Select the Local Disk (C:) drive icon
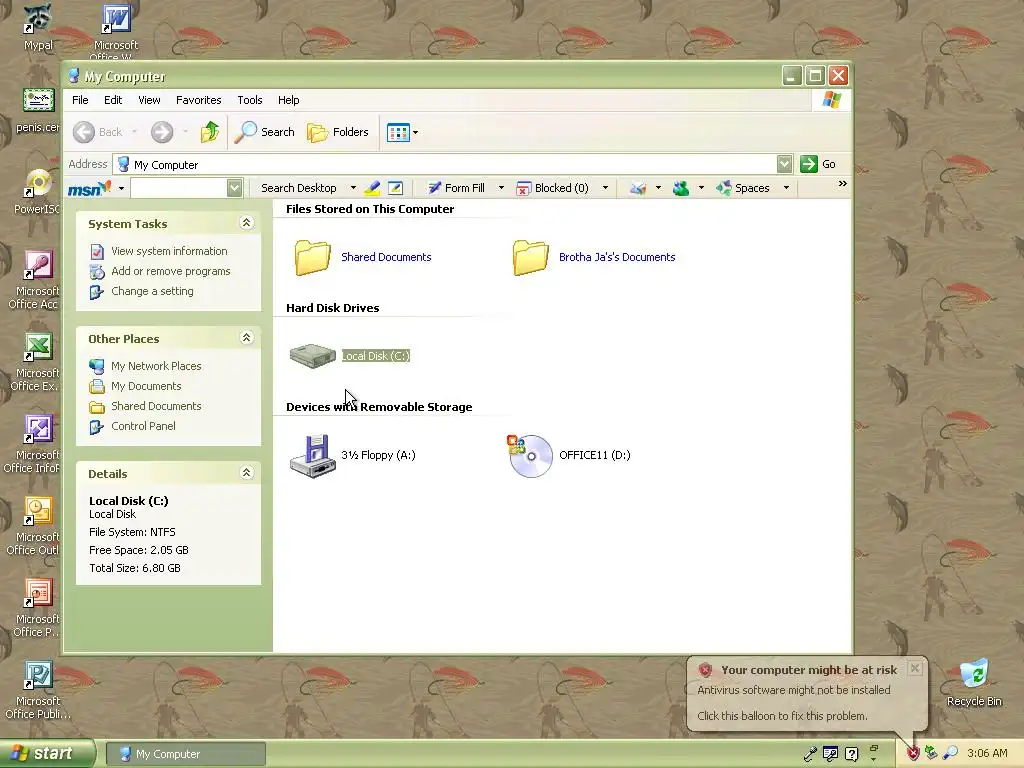Screen dimensions: 1024x768 coord(312,356)
